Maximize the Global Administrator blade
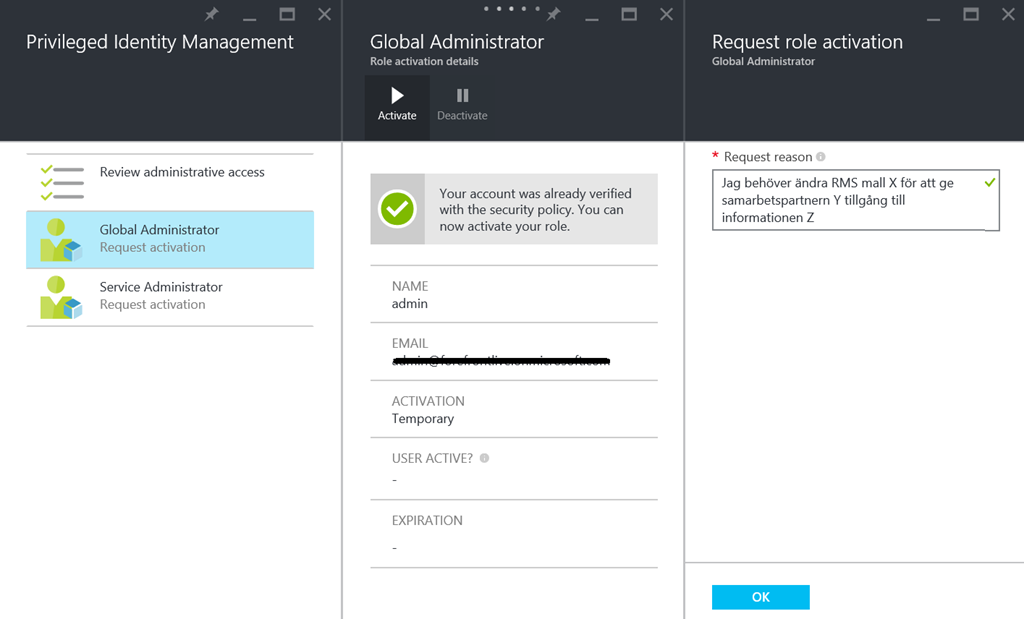 629,15
